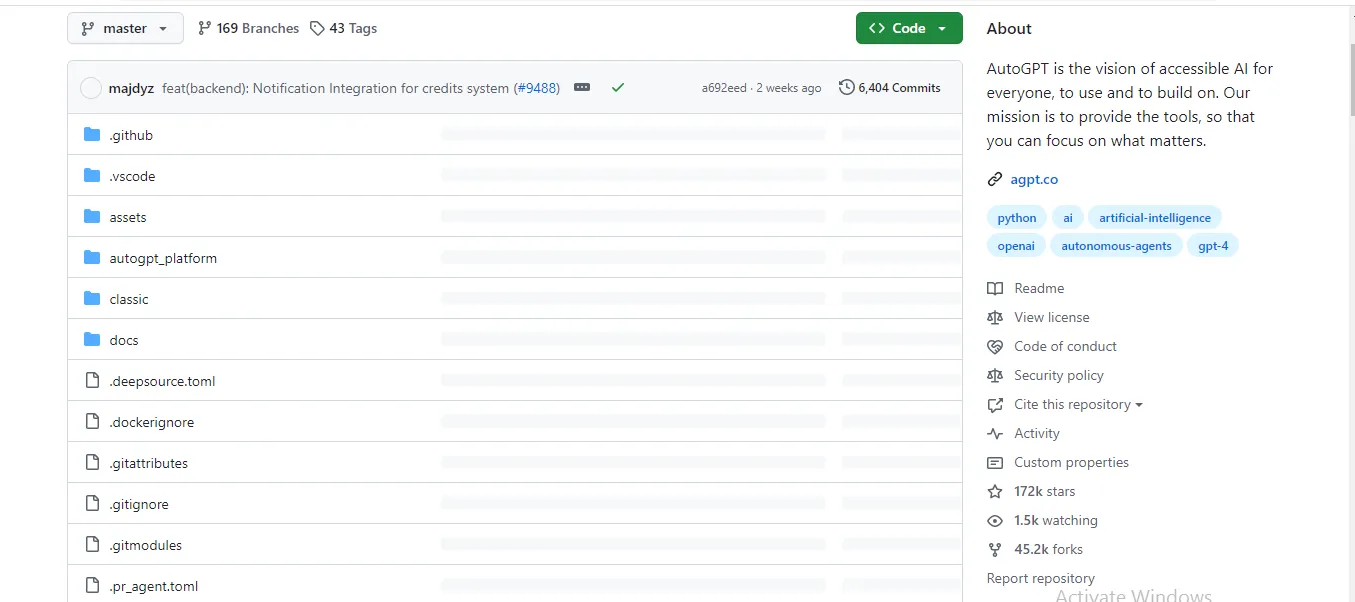Screen dimensions: 1355x602
Task: Expand Cite this repository dropdown
Action: (1078, 404)
